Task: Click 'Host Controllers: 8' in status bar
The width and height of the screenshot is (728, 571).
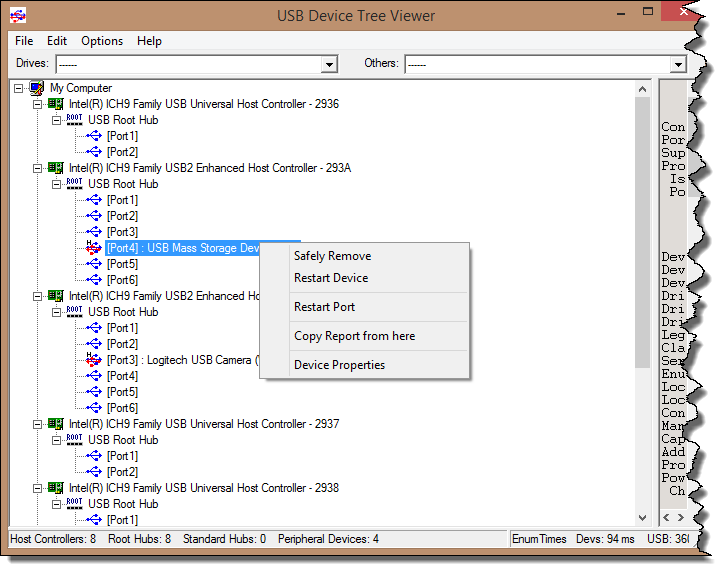Action: coord(53,539)
